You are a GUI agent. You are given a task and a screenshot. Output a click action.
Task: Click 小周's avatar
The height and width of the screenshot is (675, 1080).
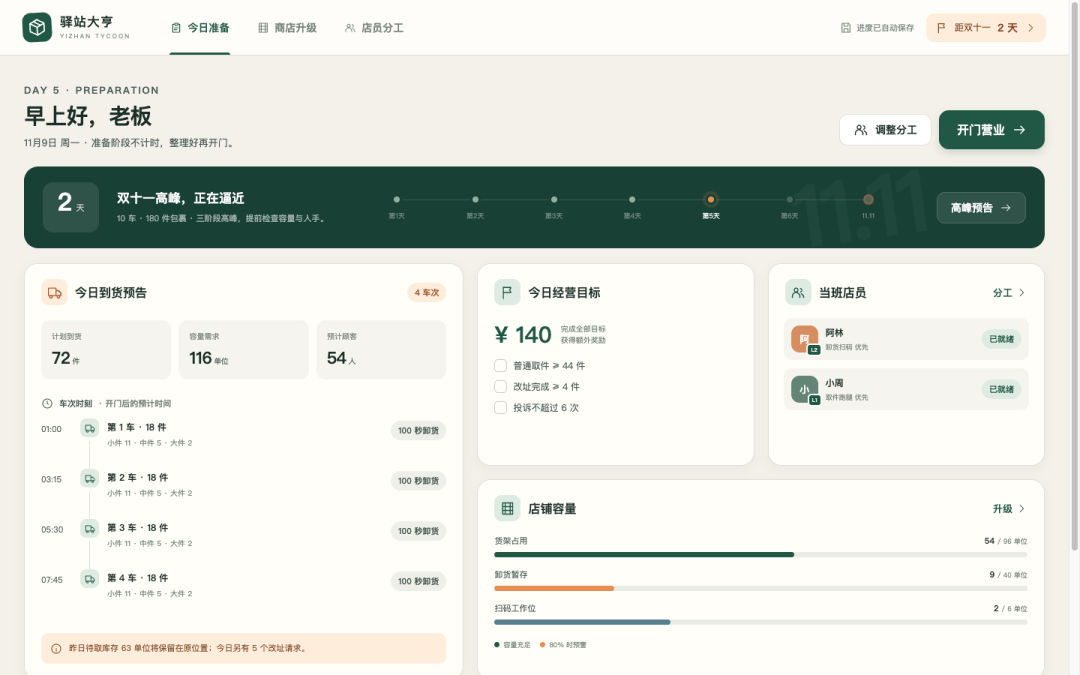pyautogui.click(x=804, y=389)
